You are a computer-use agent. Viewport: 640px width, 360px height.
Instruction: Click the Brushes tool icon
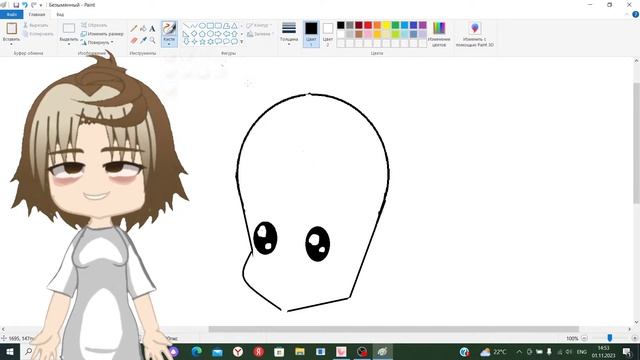click(x=169, y=28)
